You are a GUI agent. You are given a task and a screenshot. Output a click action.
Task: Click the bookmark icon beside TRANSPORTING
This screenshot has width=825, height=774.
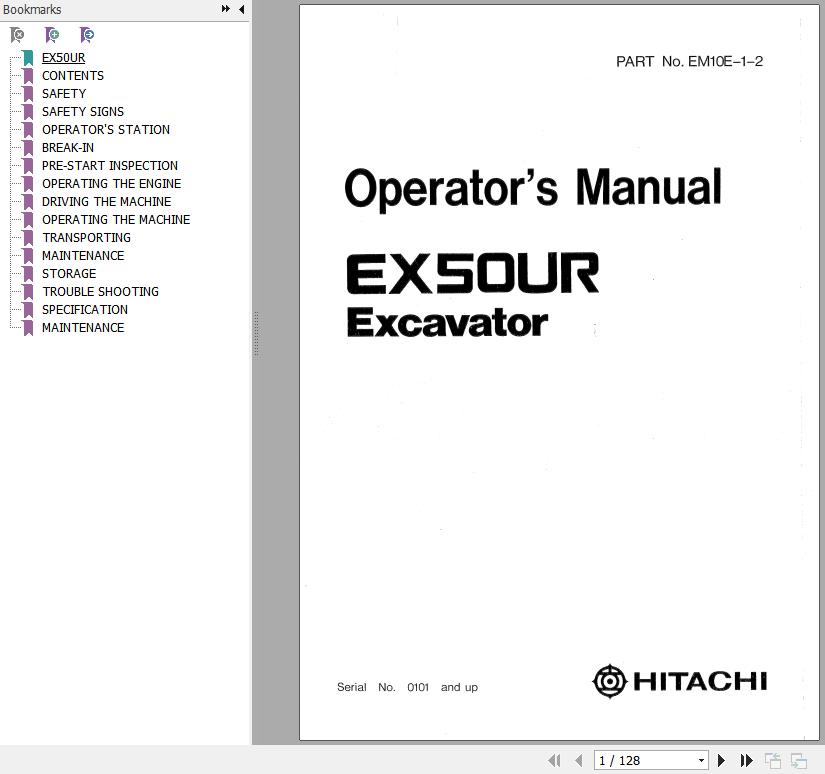click(x=28, y=238)
